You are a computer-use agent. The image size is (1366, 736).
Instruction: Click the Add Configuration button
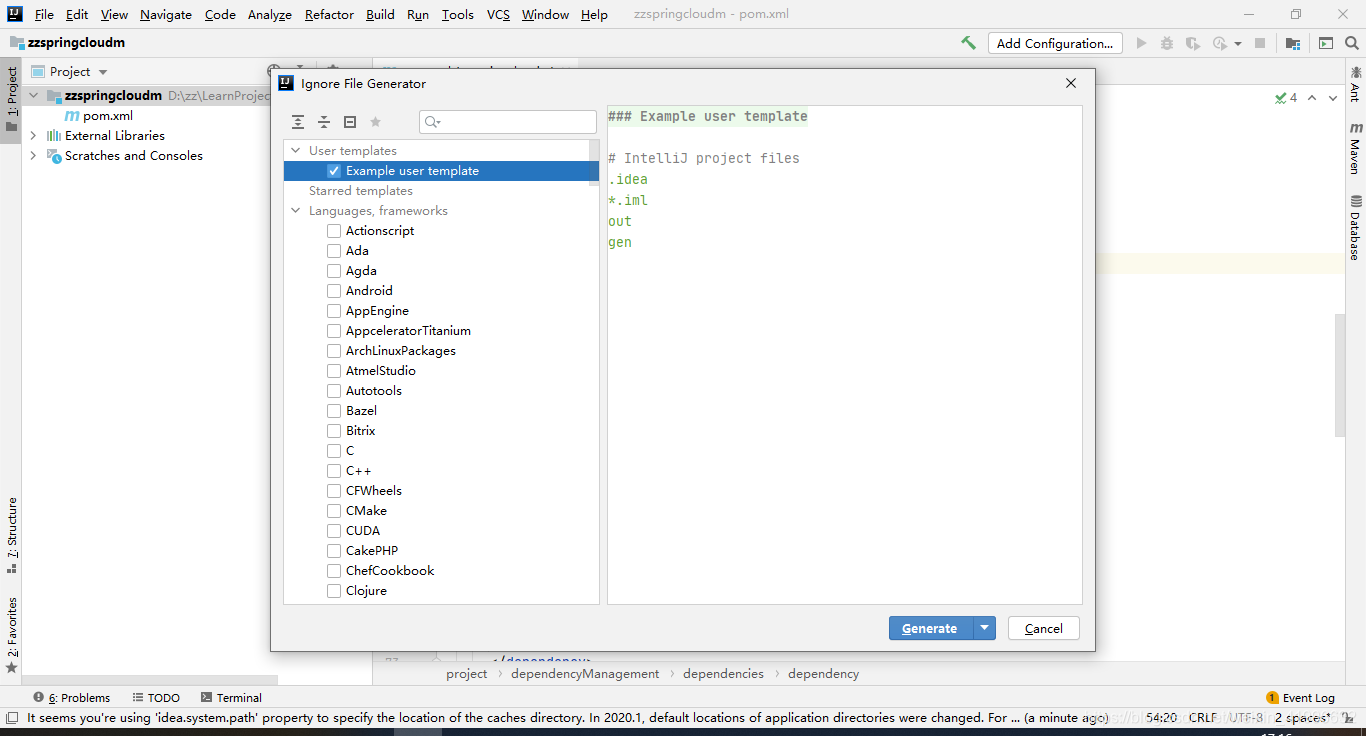point(1055,43)
